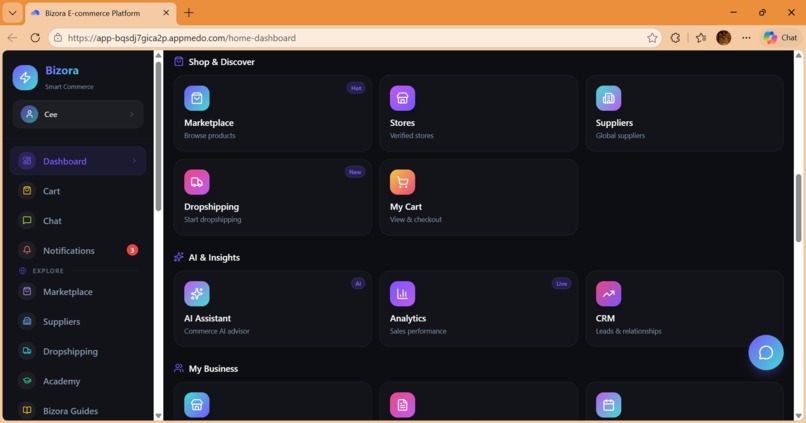Viewport: 806px width, 423px height.
Task: Click the sidebar Suppliers icon
Action: pyautogui.click(x=27, y=321)
